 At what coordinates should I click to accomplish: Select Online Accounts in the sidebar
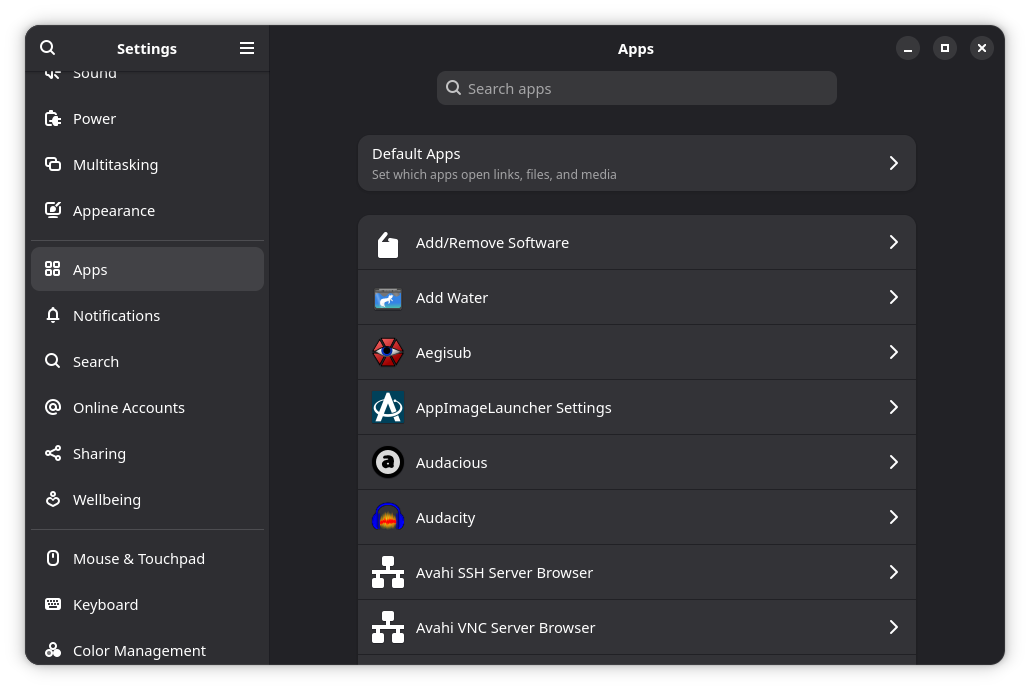point(128,407)
